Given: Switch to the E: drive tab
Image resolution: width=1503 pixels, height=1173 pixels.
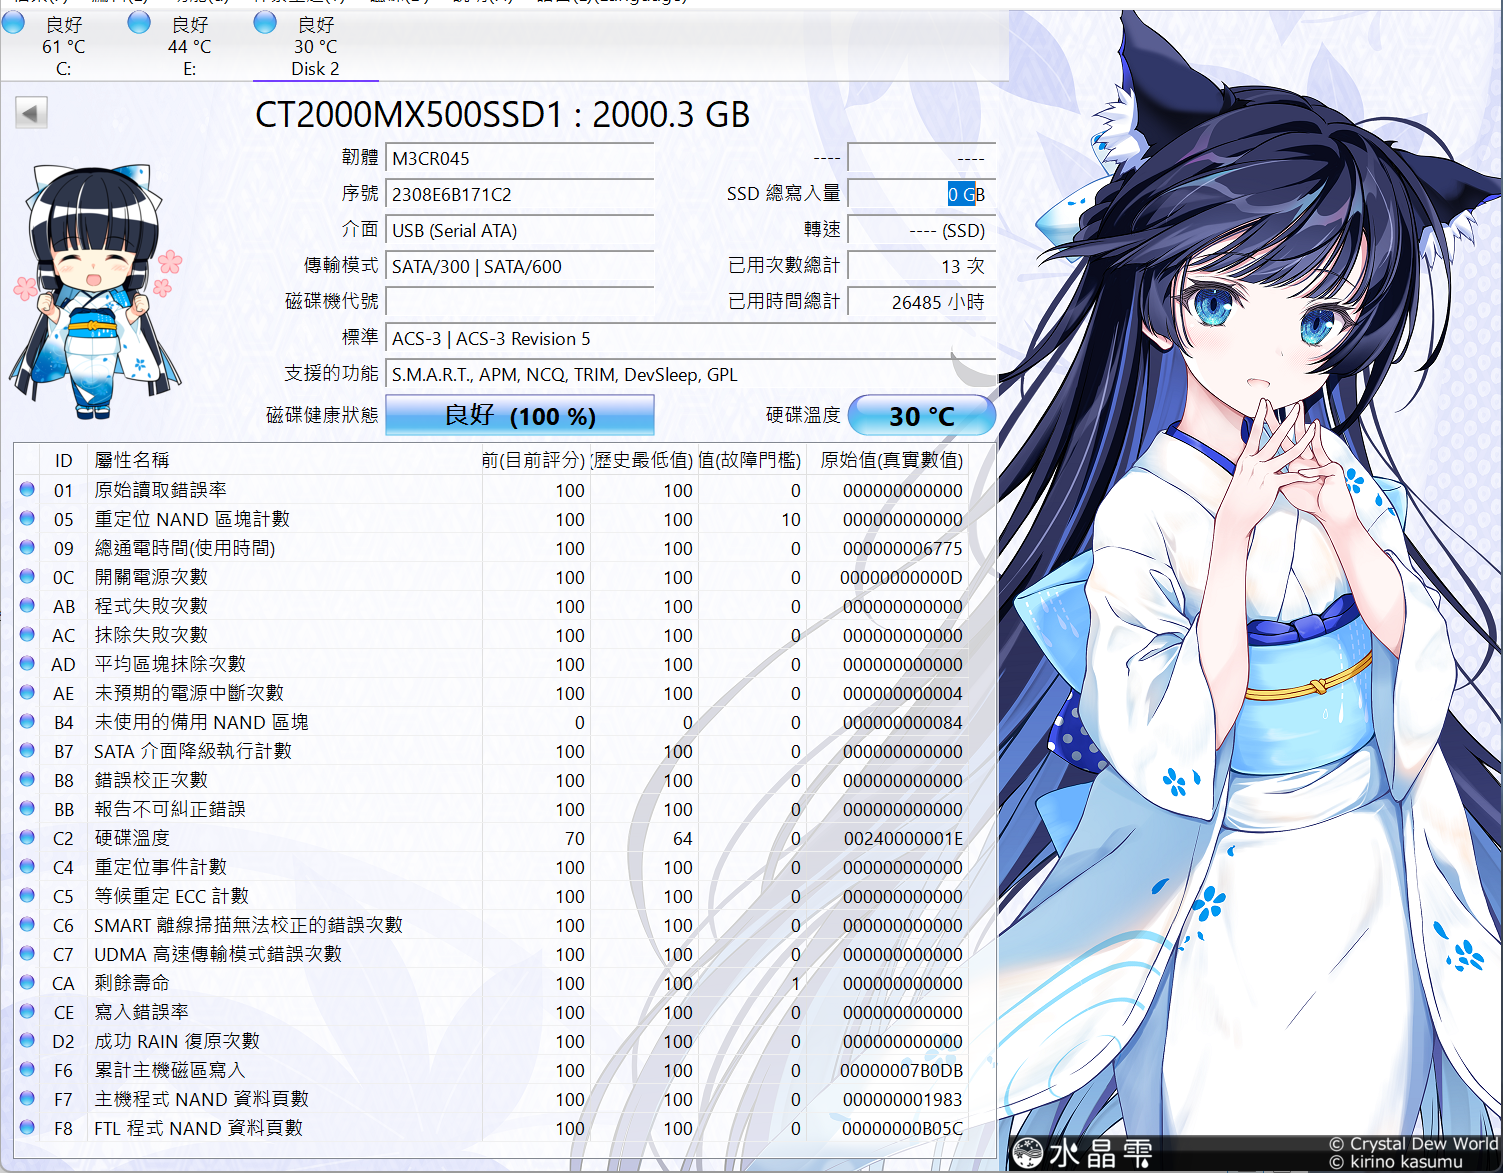Looking at the screenshot, I should coord(189,46).
